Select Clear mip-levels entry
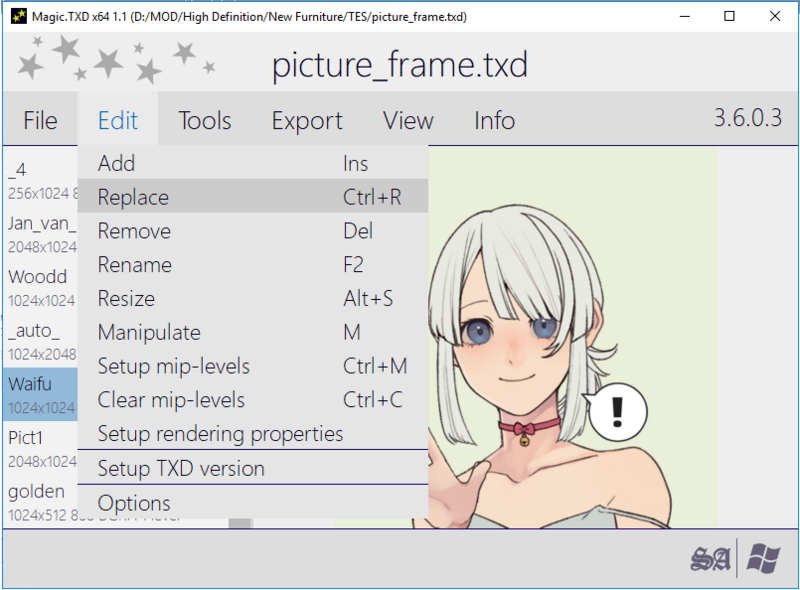 tap(253, 399)
